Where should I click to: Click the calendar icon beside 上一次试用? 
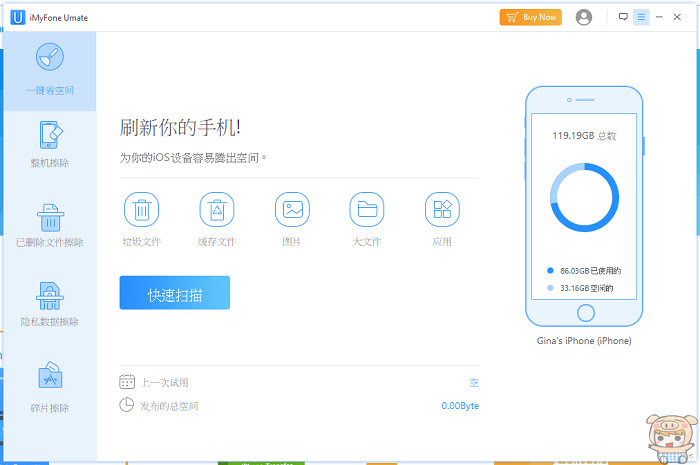click(x=127, y=382)
